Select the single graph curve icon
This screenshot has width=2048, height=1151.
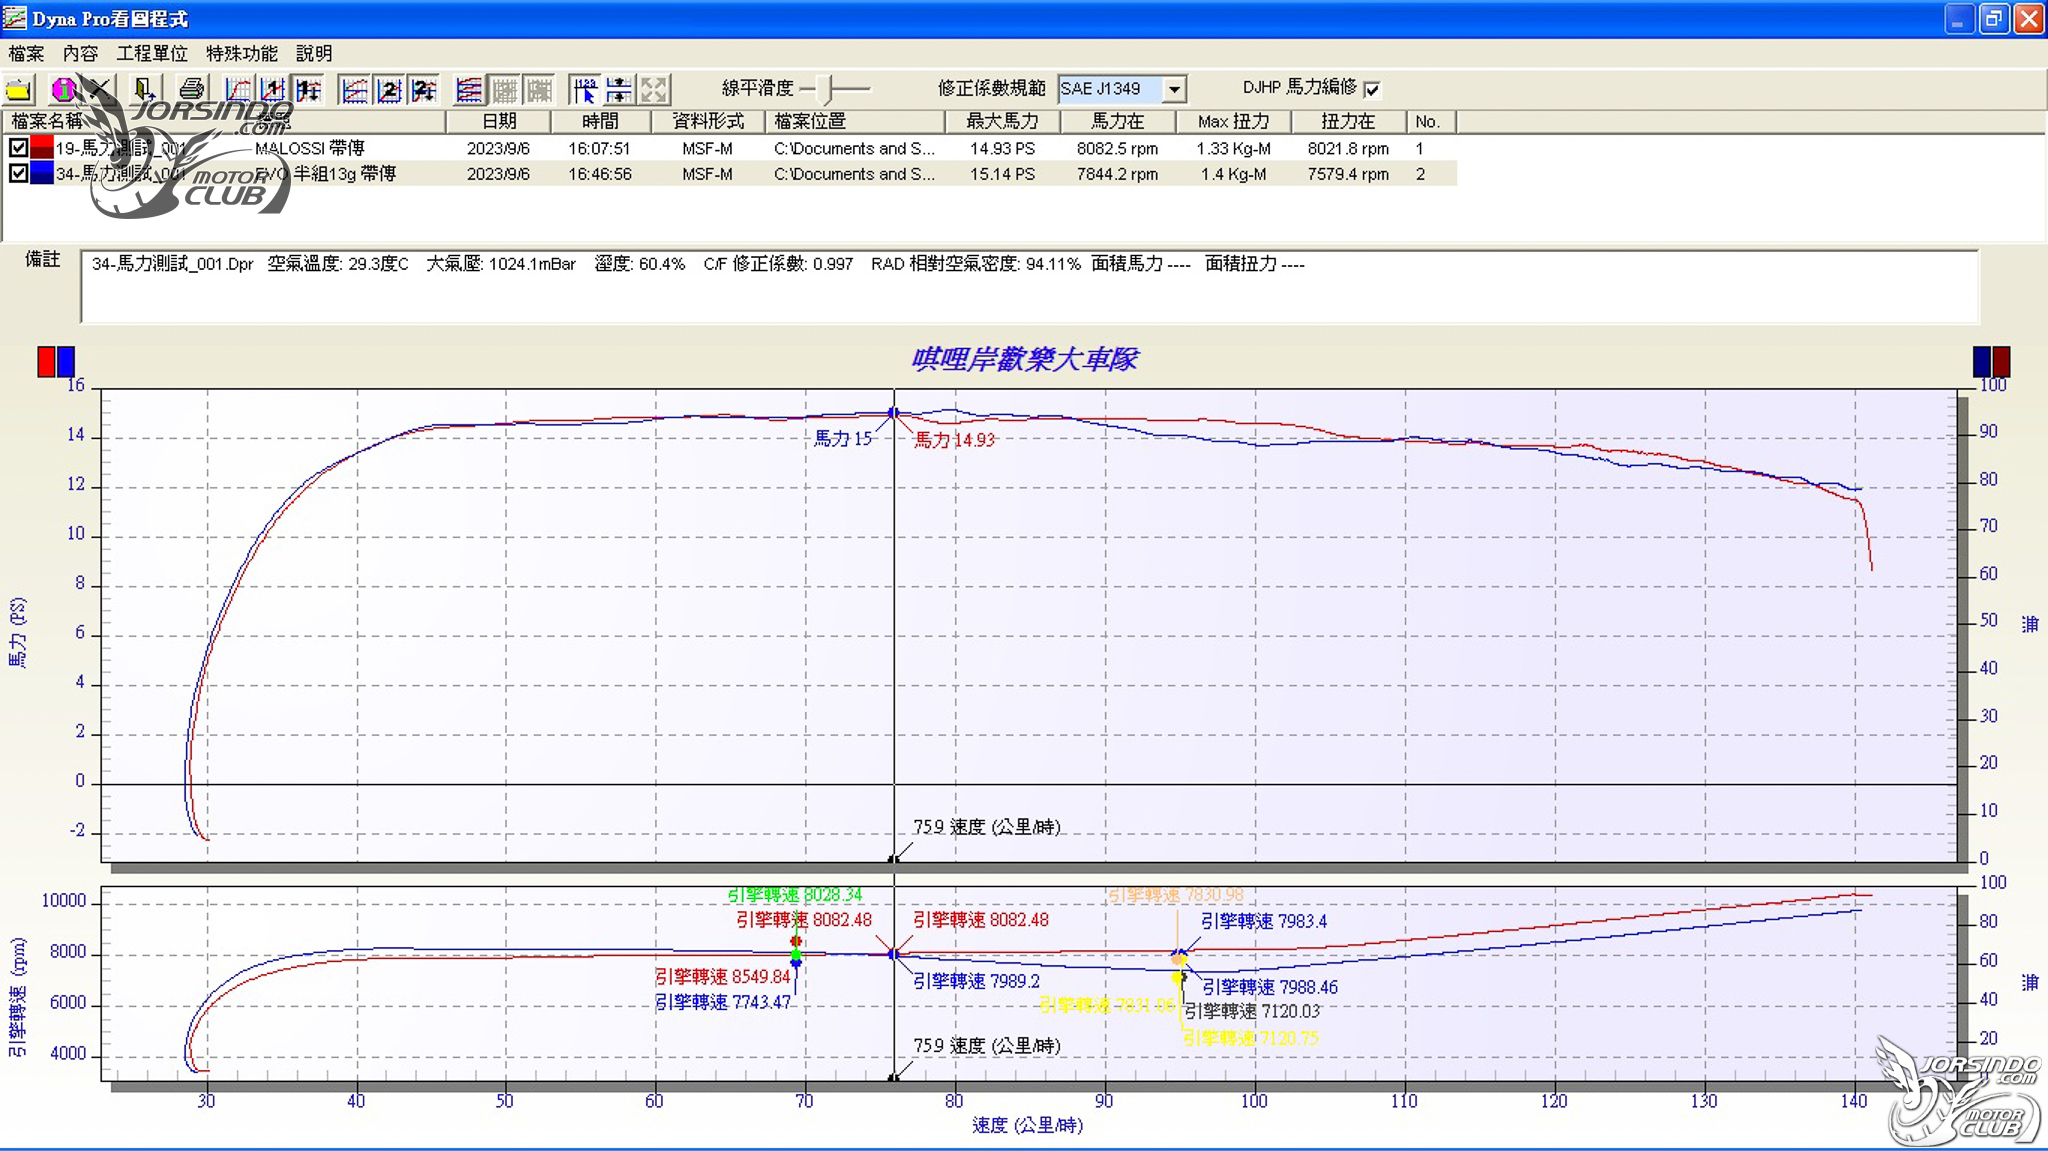tap(238, 90)
